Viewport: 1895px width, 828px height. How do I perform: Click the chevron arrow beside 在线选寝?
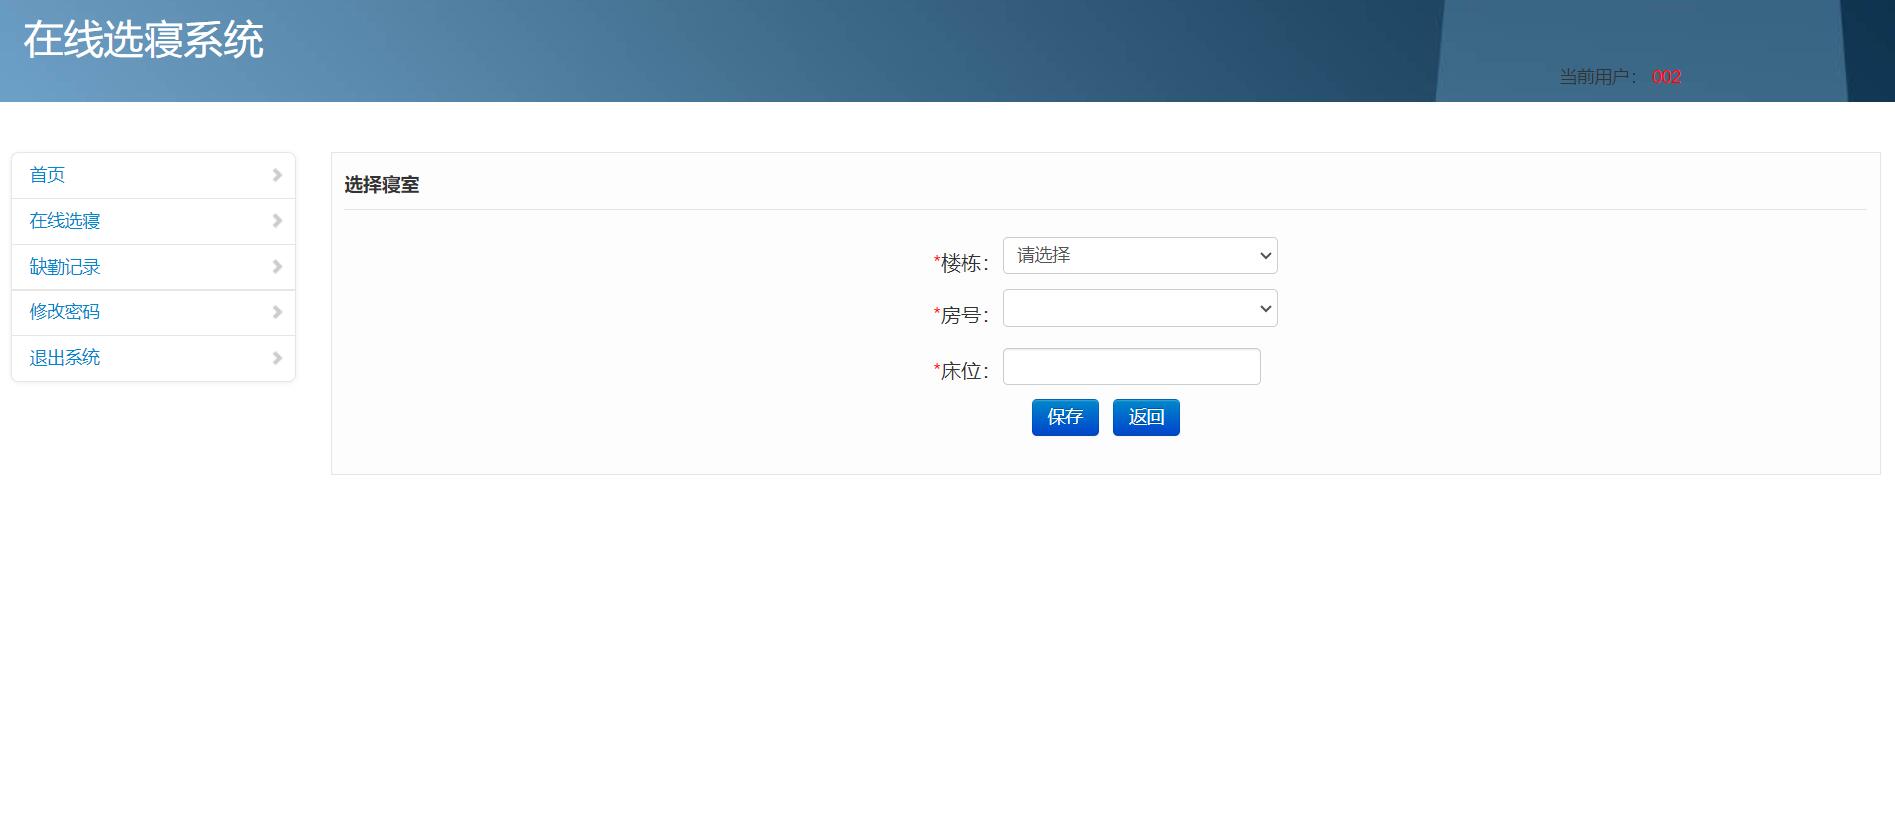(277, 221)
